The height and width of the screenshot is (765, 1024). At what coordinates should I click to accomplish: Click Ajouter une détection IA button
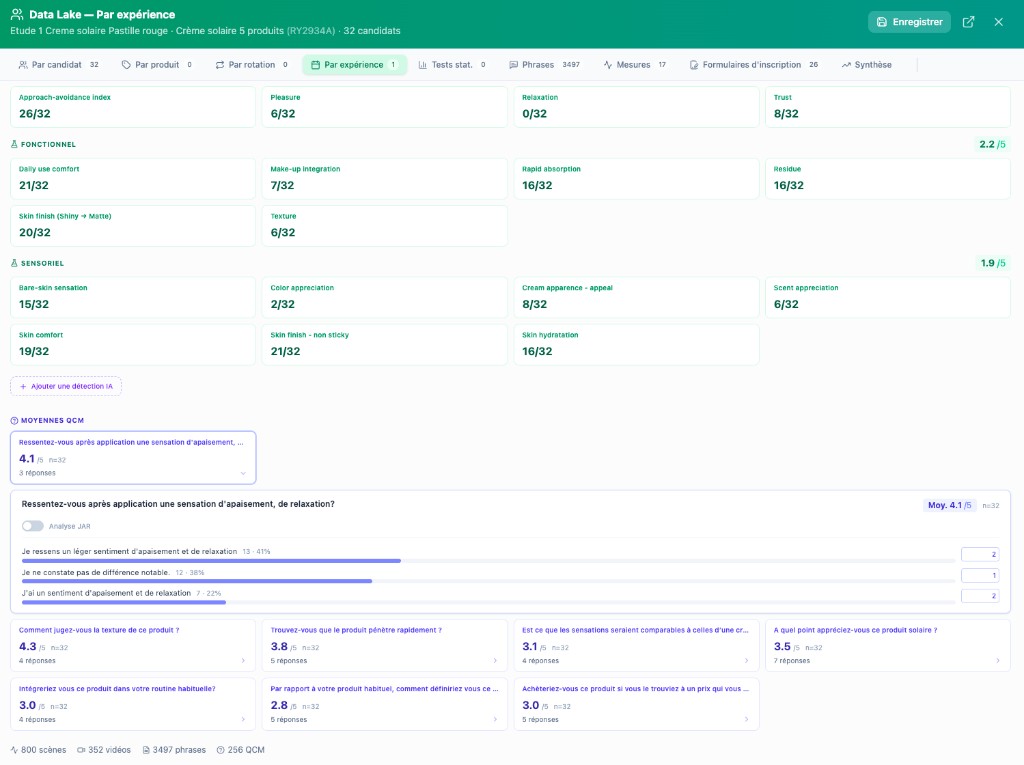(66, 386)
